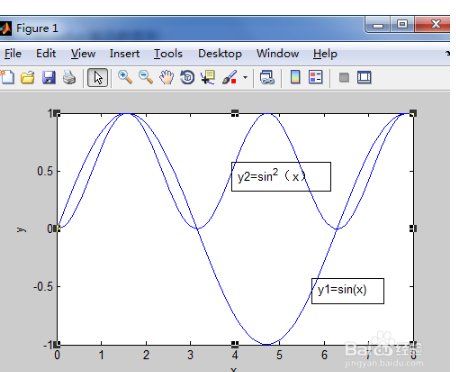This screenshot has width=456, height=372.
Task: Click the 0.5 y-axis tick label
Action: click(x=45, y=171)
